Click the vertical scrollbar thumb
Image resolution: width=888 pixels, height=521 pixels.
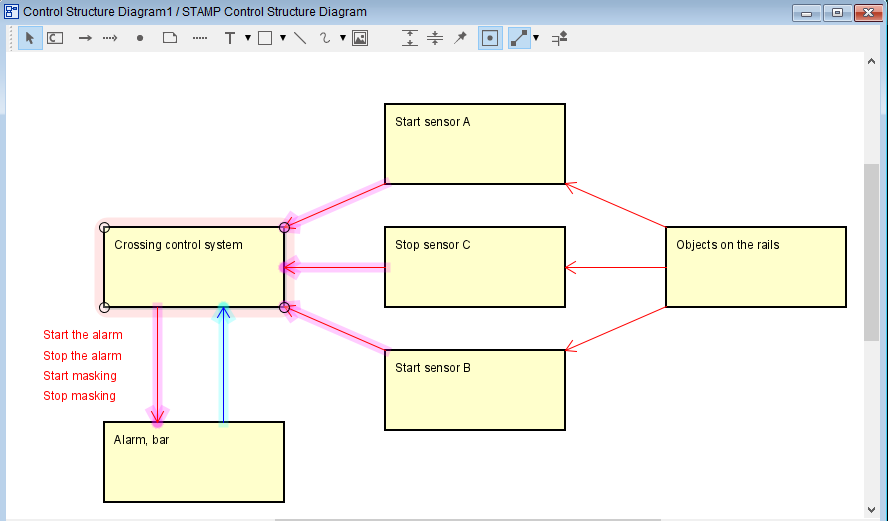coord(871,252)
